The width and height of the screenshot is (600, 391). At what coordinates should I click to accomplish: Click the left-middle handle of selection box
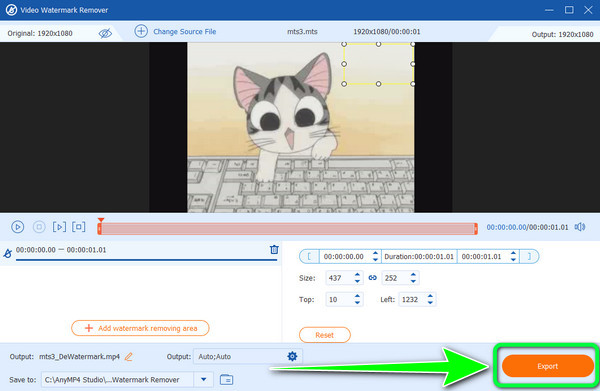[x=344, y=64]
